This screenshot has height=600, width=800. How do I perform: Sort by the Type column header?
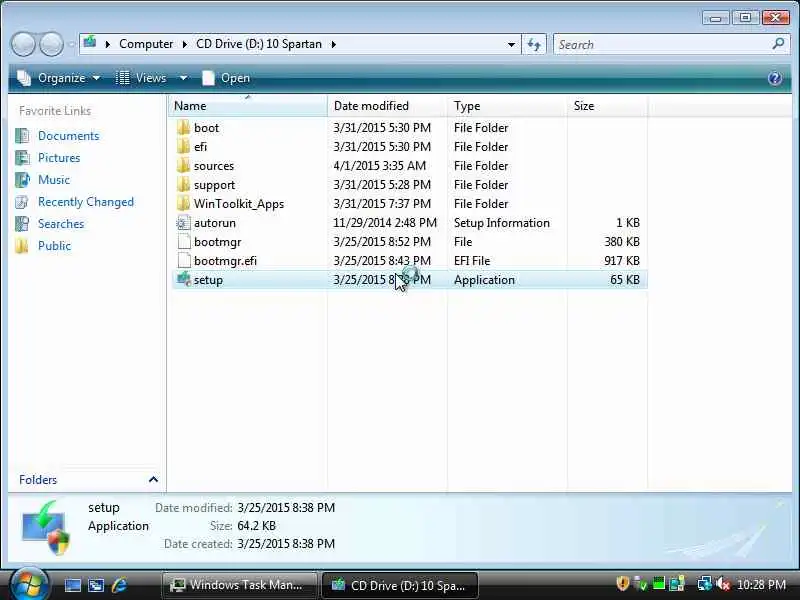tap(507, 106)
